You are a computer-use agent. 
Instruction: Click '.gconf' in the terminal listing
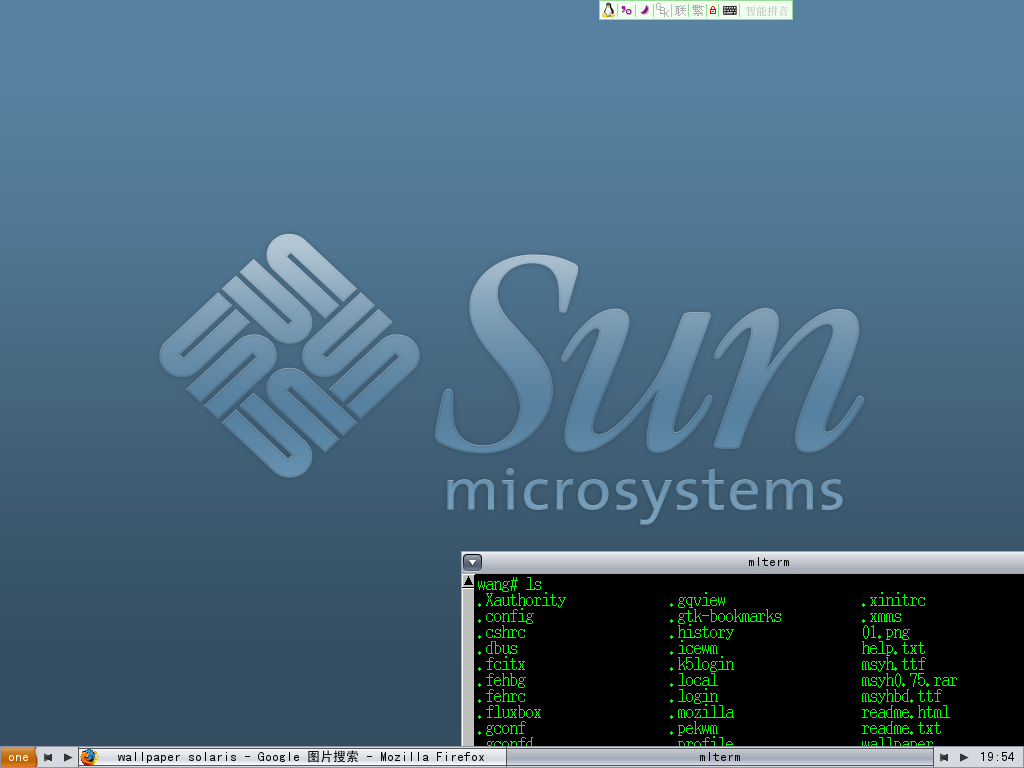[502, 728]
